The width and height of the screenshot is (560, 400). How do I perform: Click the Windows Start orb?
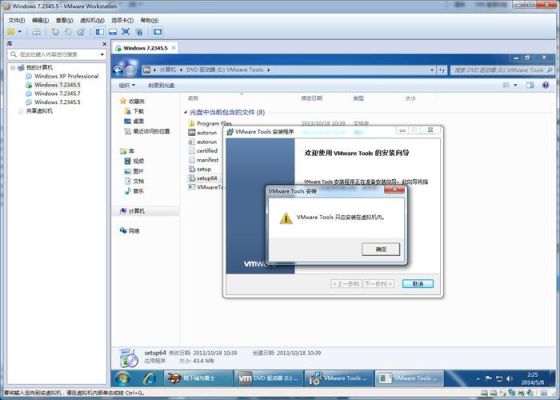pyautogui.click(x=122, y=378)
